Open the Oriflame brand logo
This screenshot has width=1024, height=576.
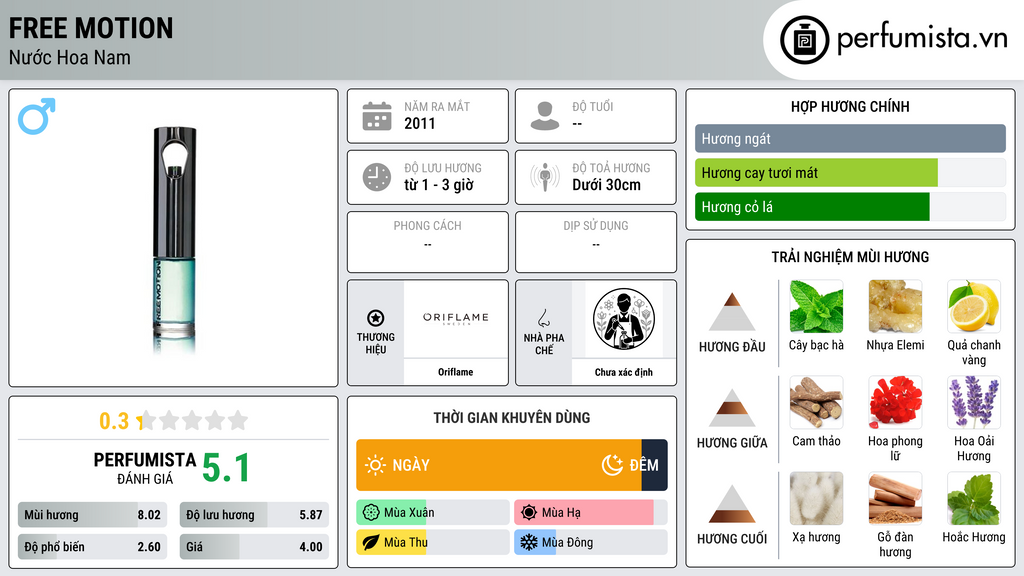coord(456,319)
